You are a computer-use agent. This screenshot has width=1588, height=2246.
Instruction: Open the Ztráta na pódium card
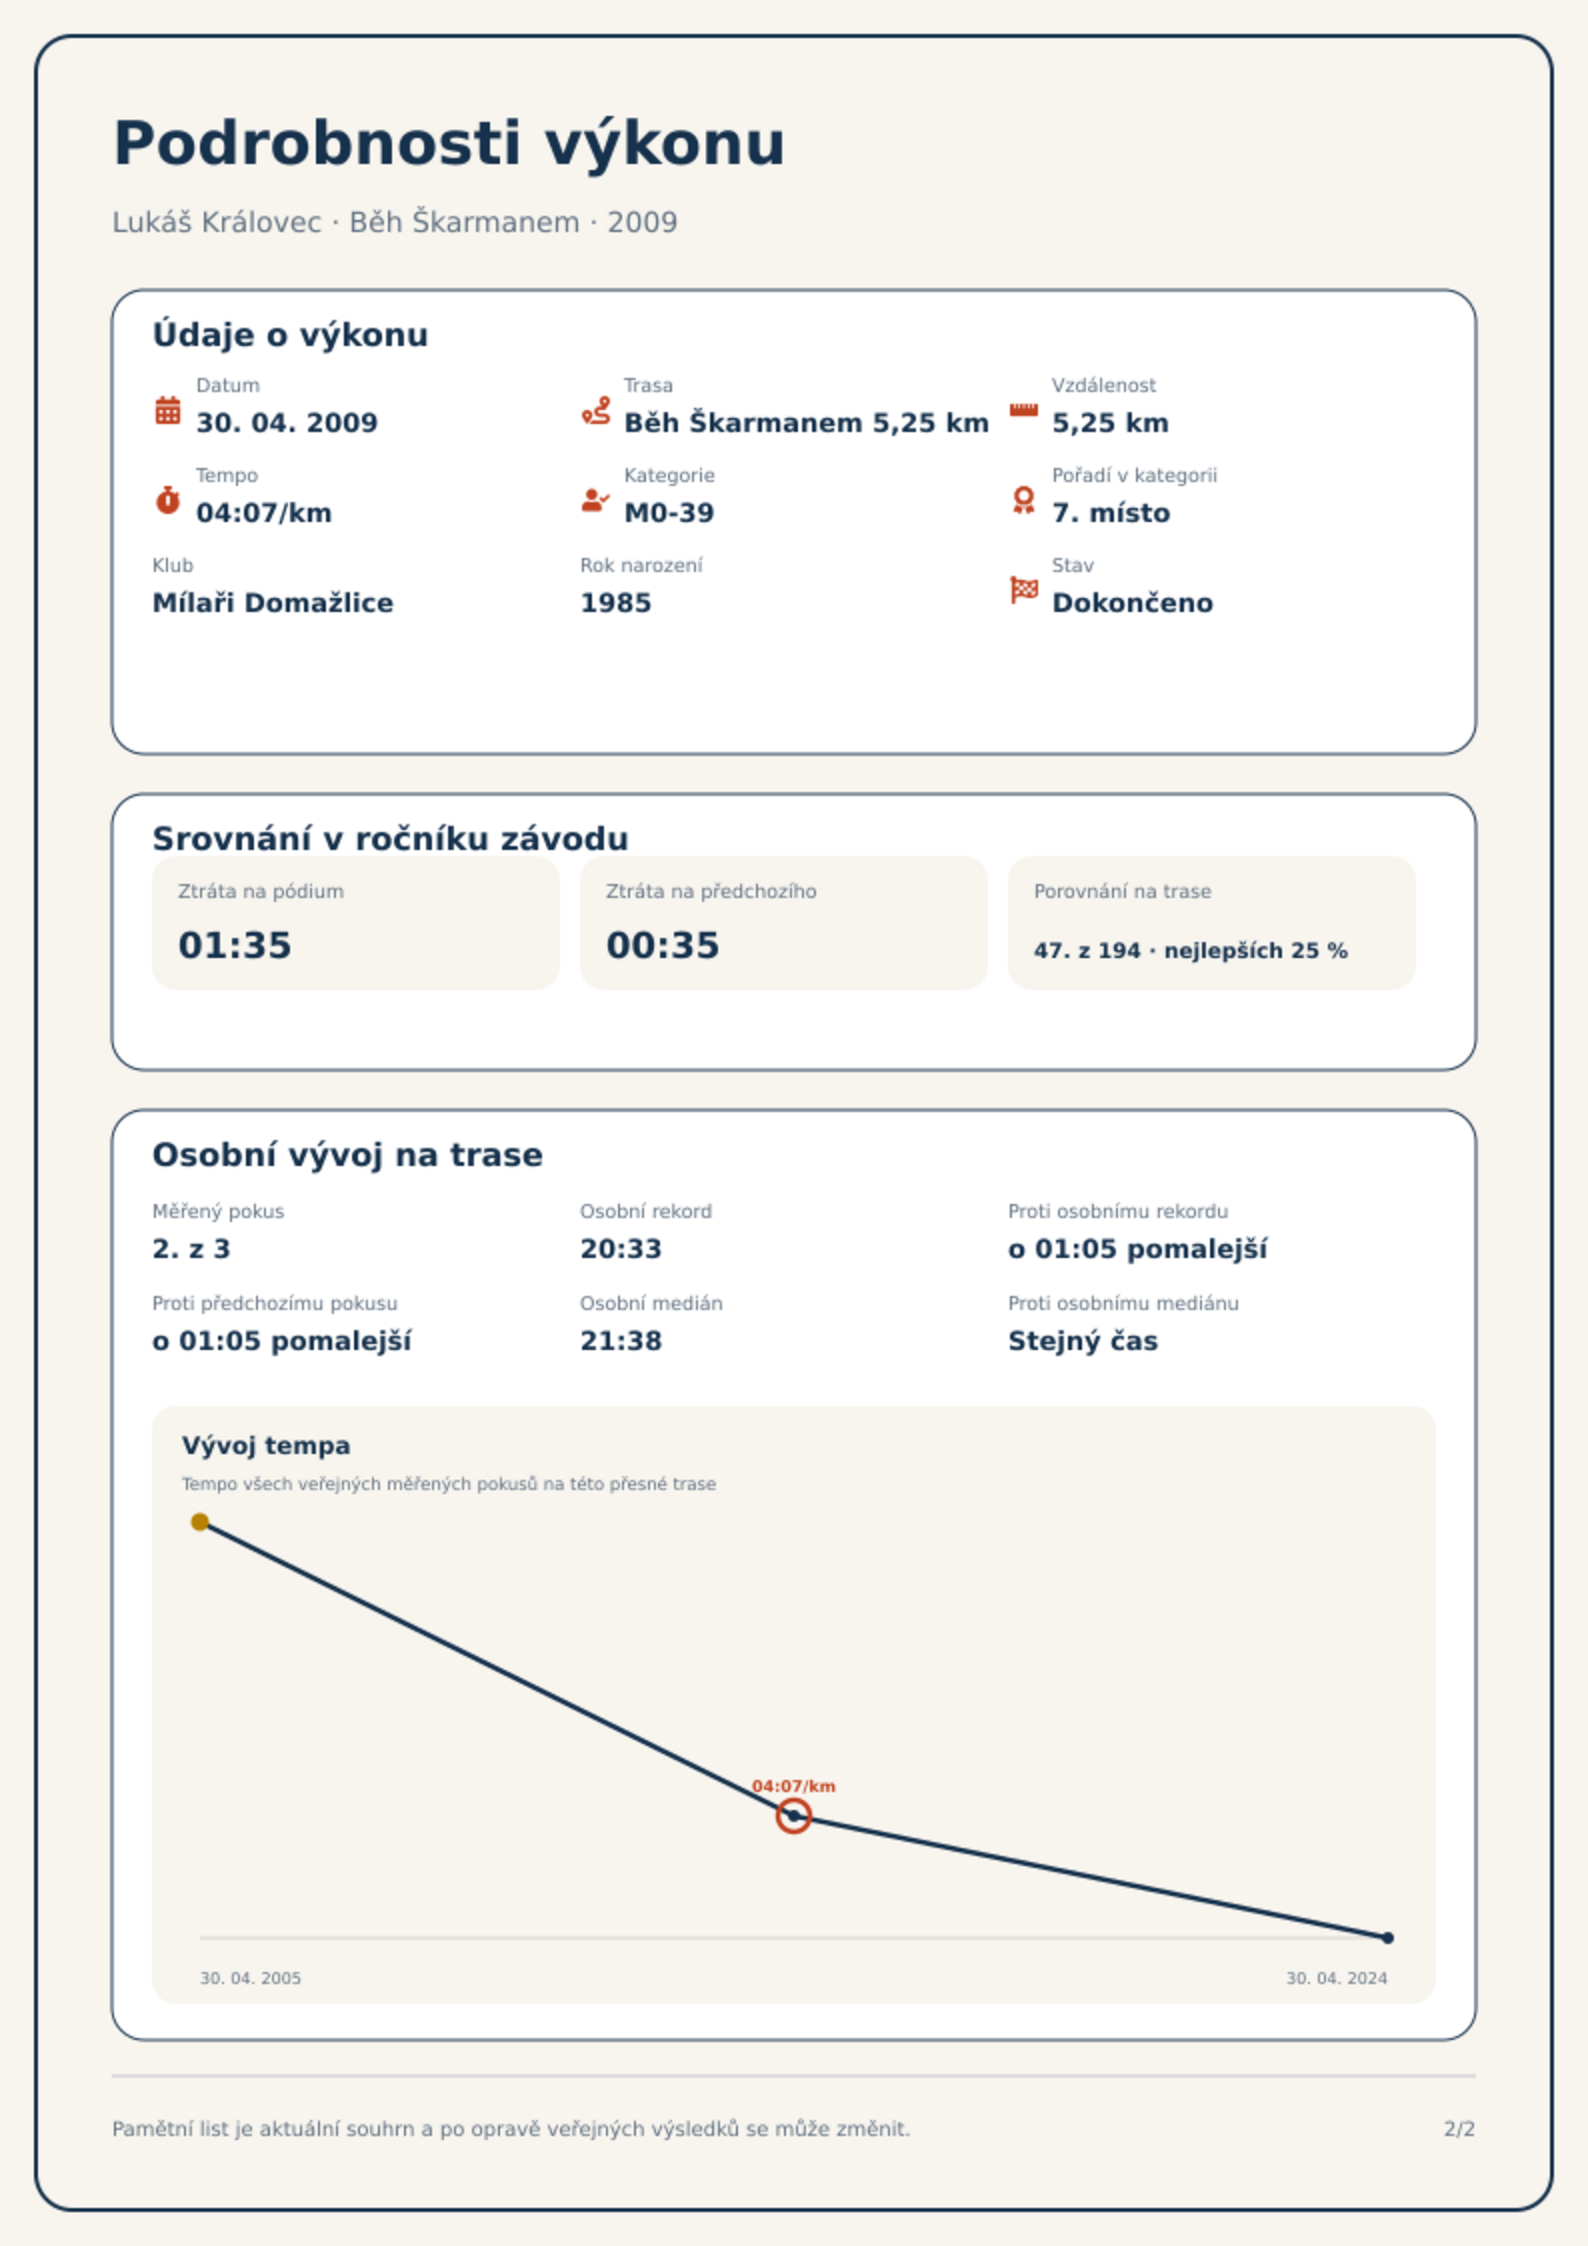pyautogui.click(x=355, y=922)
